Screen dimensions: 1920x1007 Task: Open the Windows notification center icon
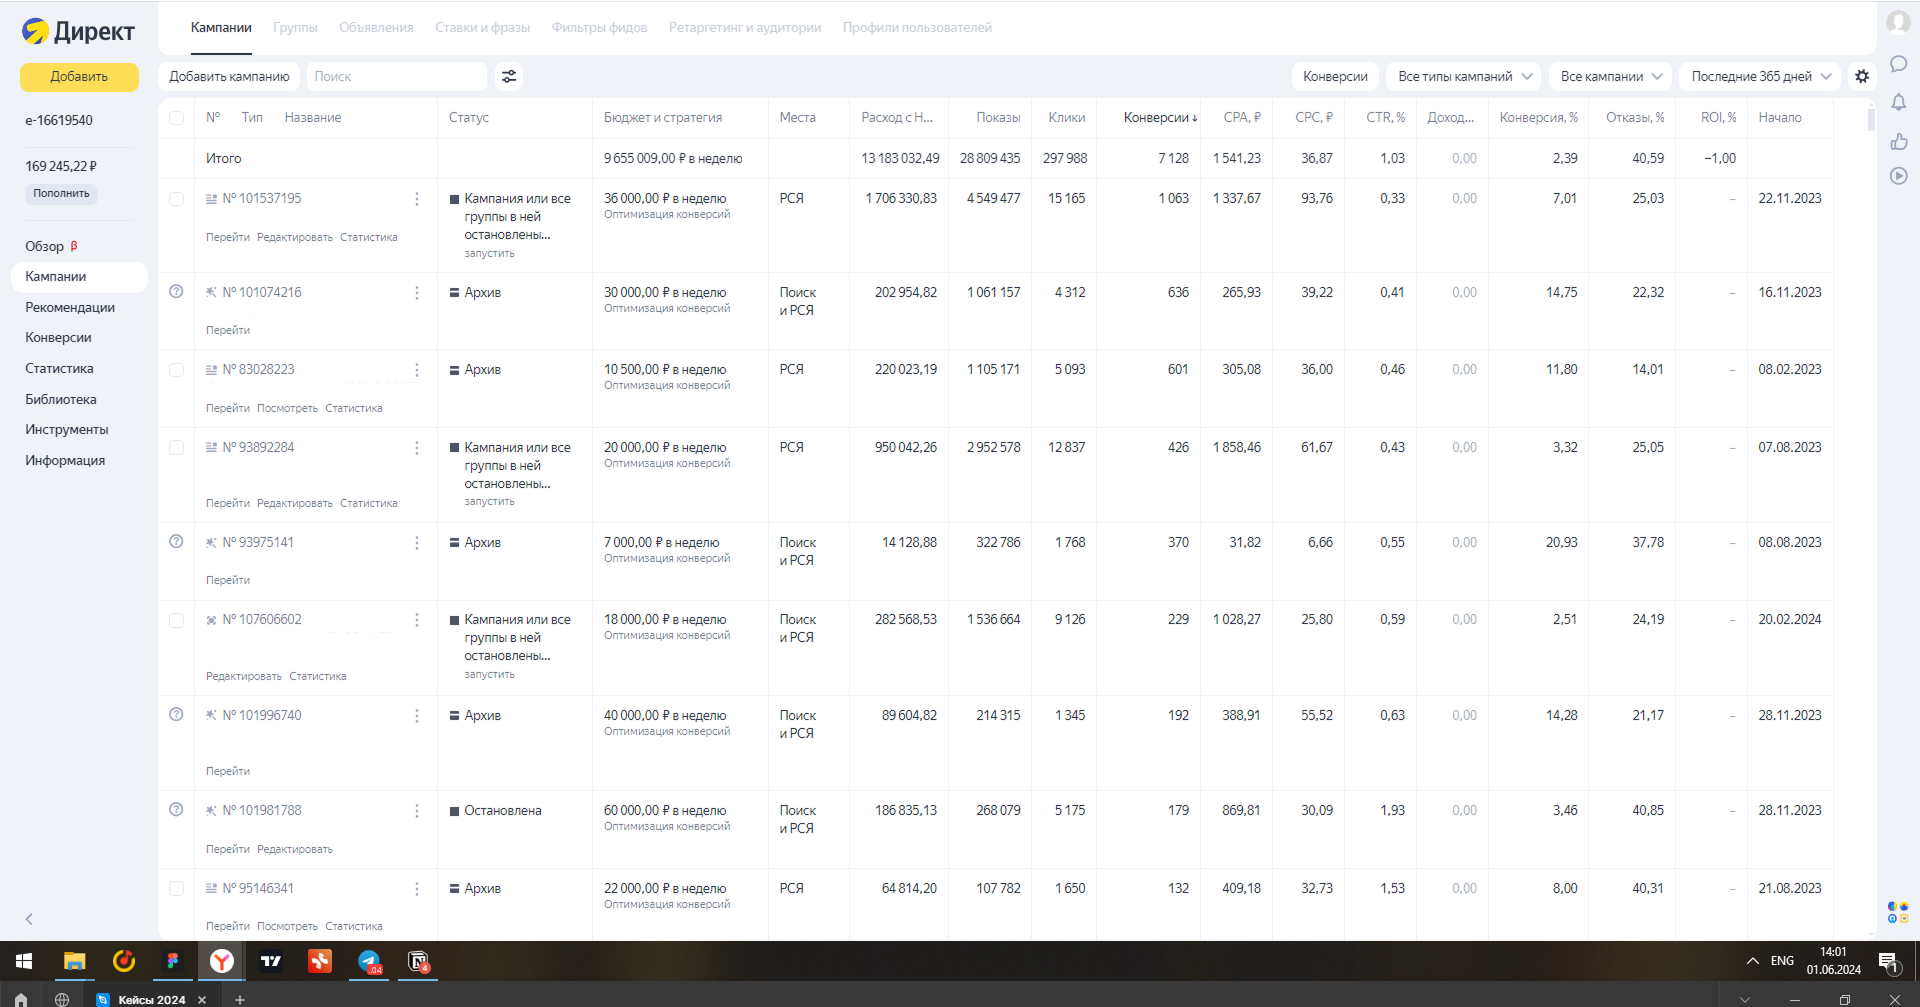[1888, 962]
